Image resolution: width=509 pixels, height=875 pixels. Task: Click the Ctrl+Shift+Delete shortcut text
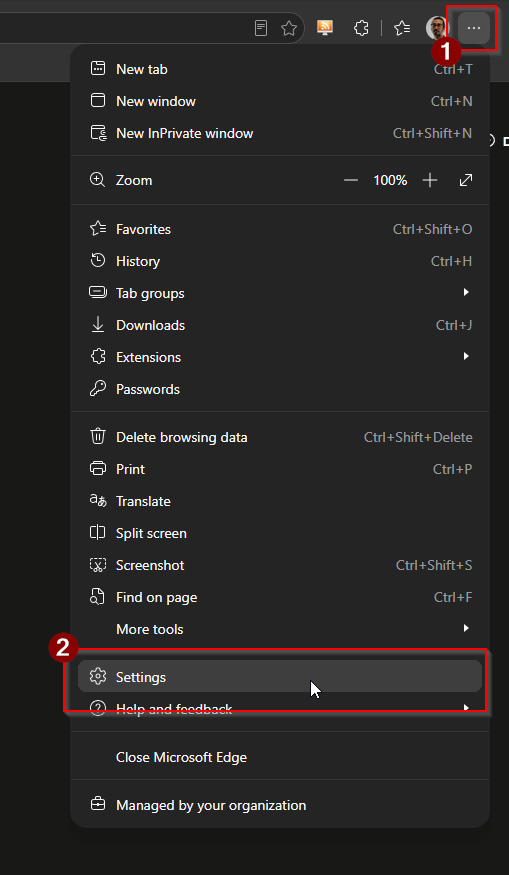click(418, 438)
